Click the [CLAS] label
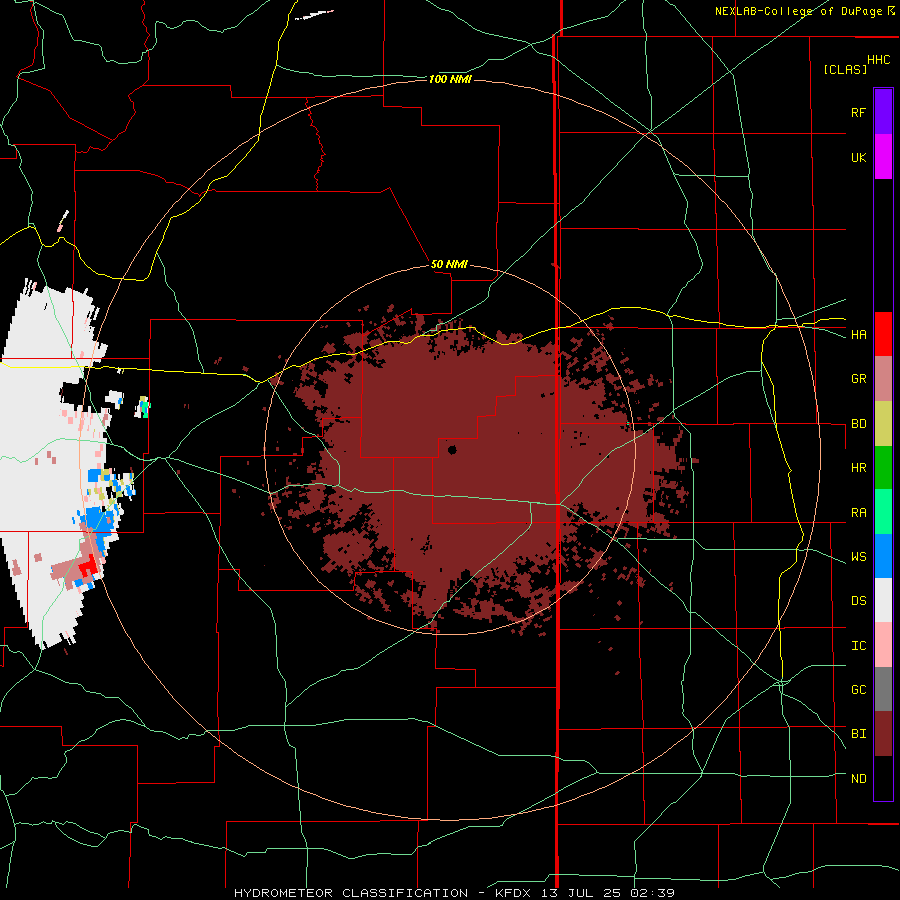900x900 pixels. click(845, 69)
